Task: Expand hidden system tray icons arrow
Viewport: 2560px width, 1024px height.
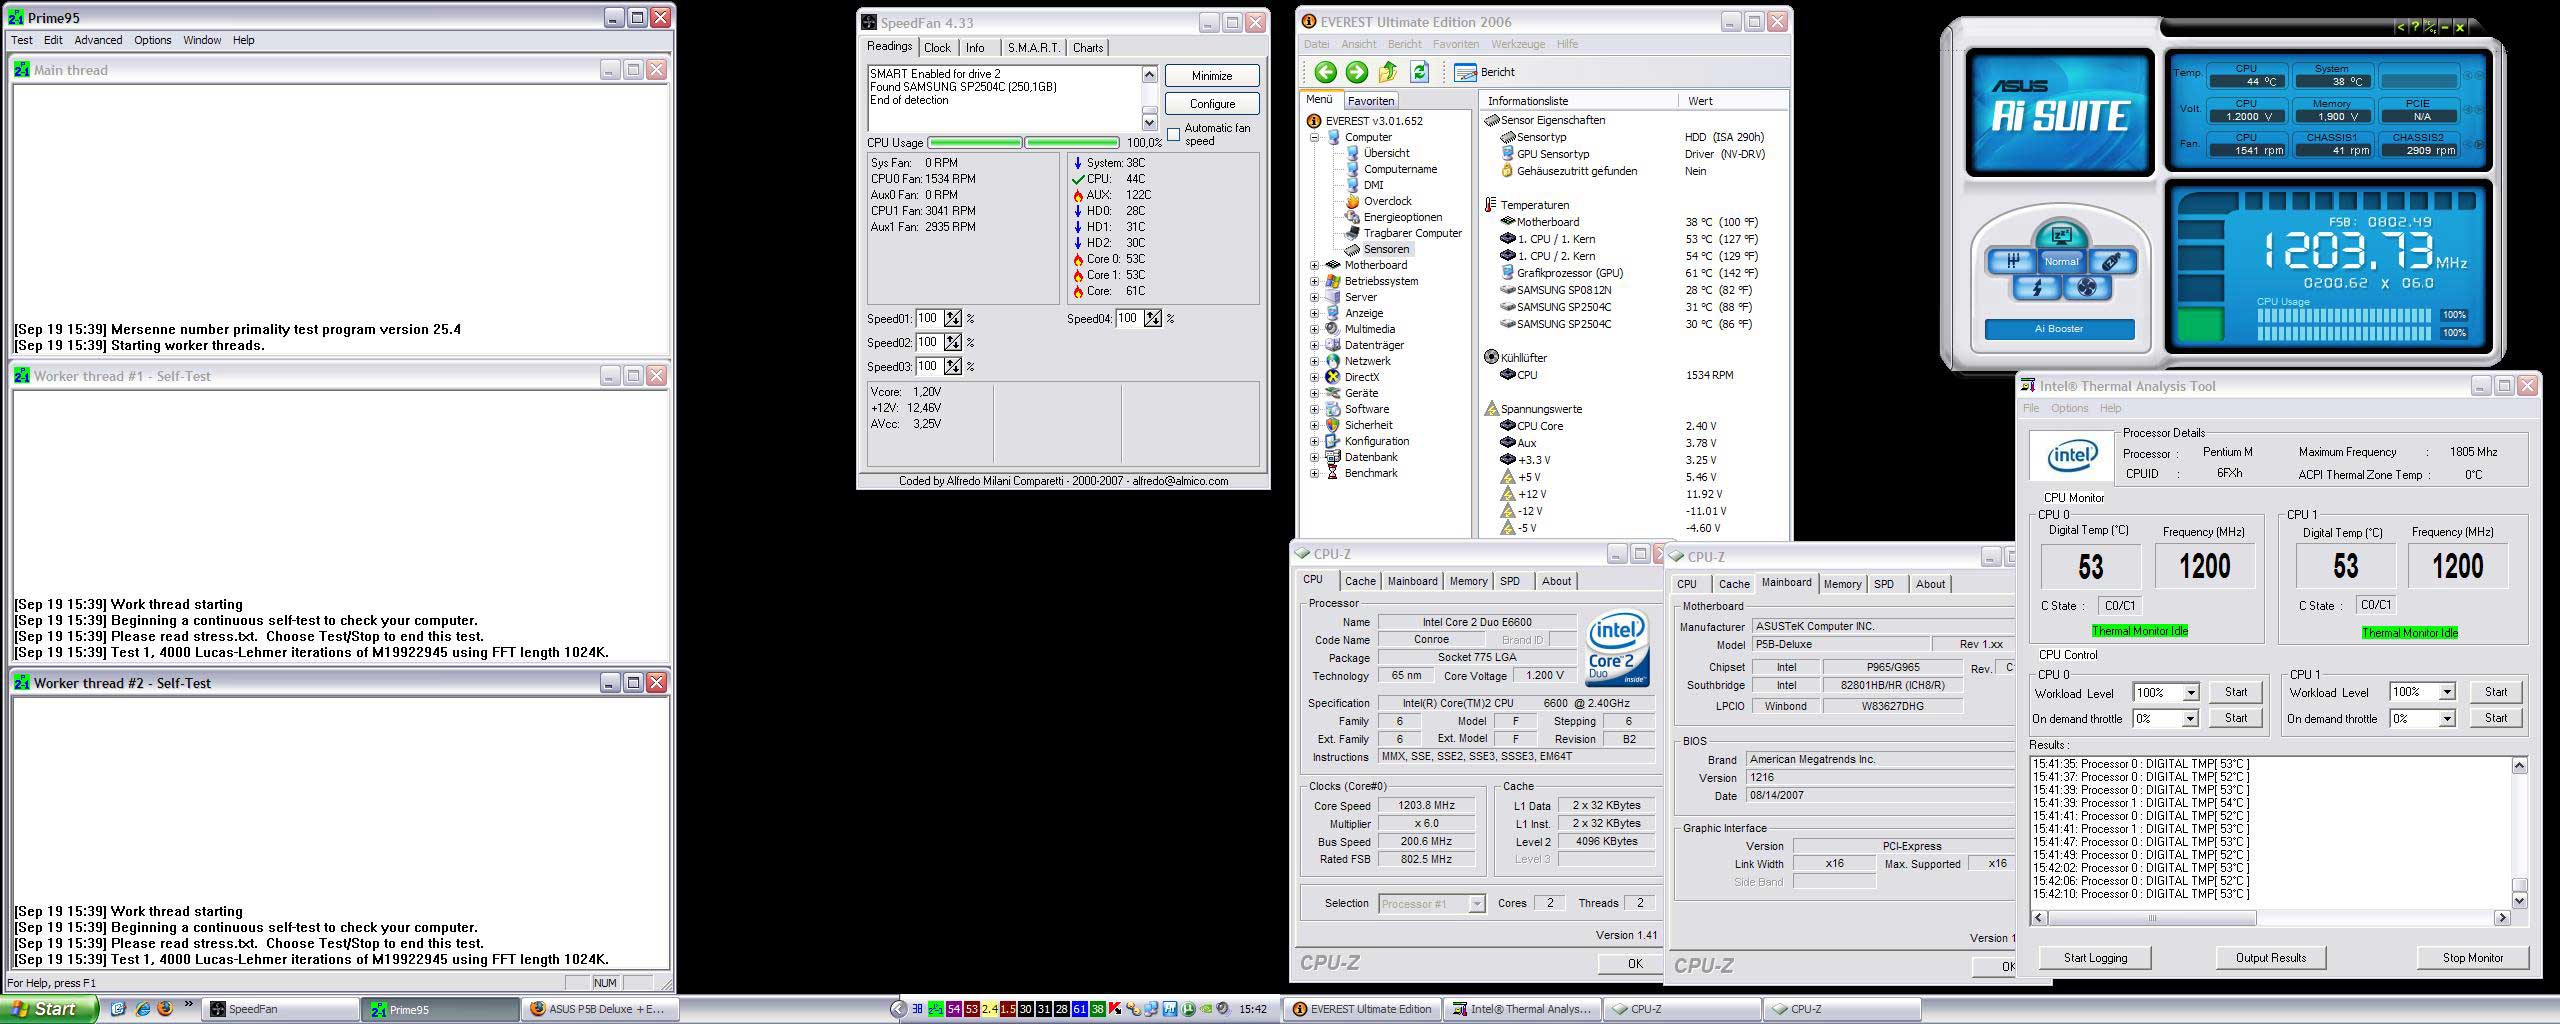Action: pos(898,1009)
